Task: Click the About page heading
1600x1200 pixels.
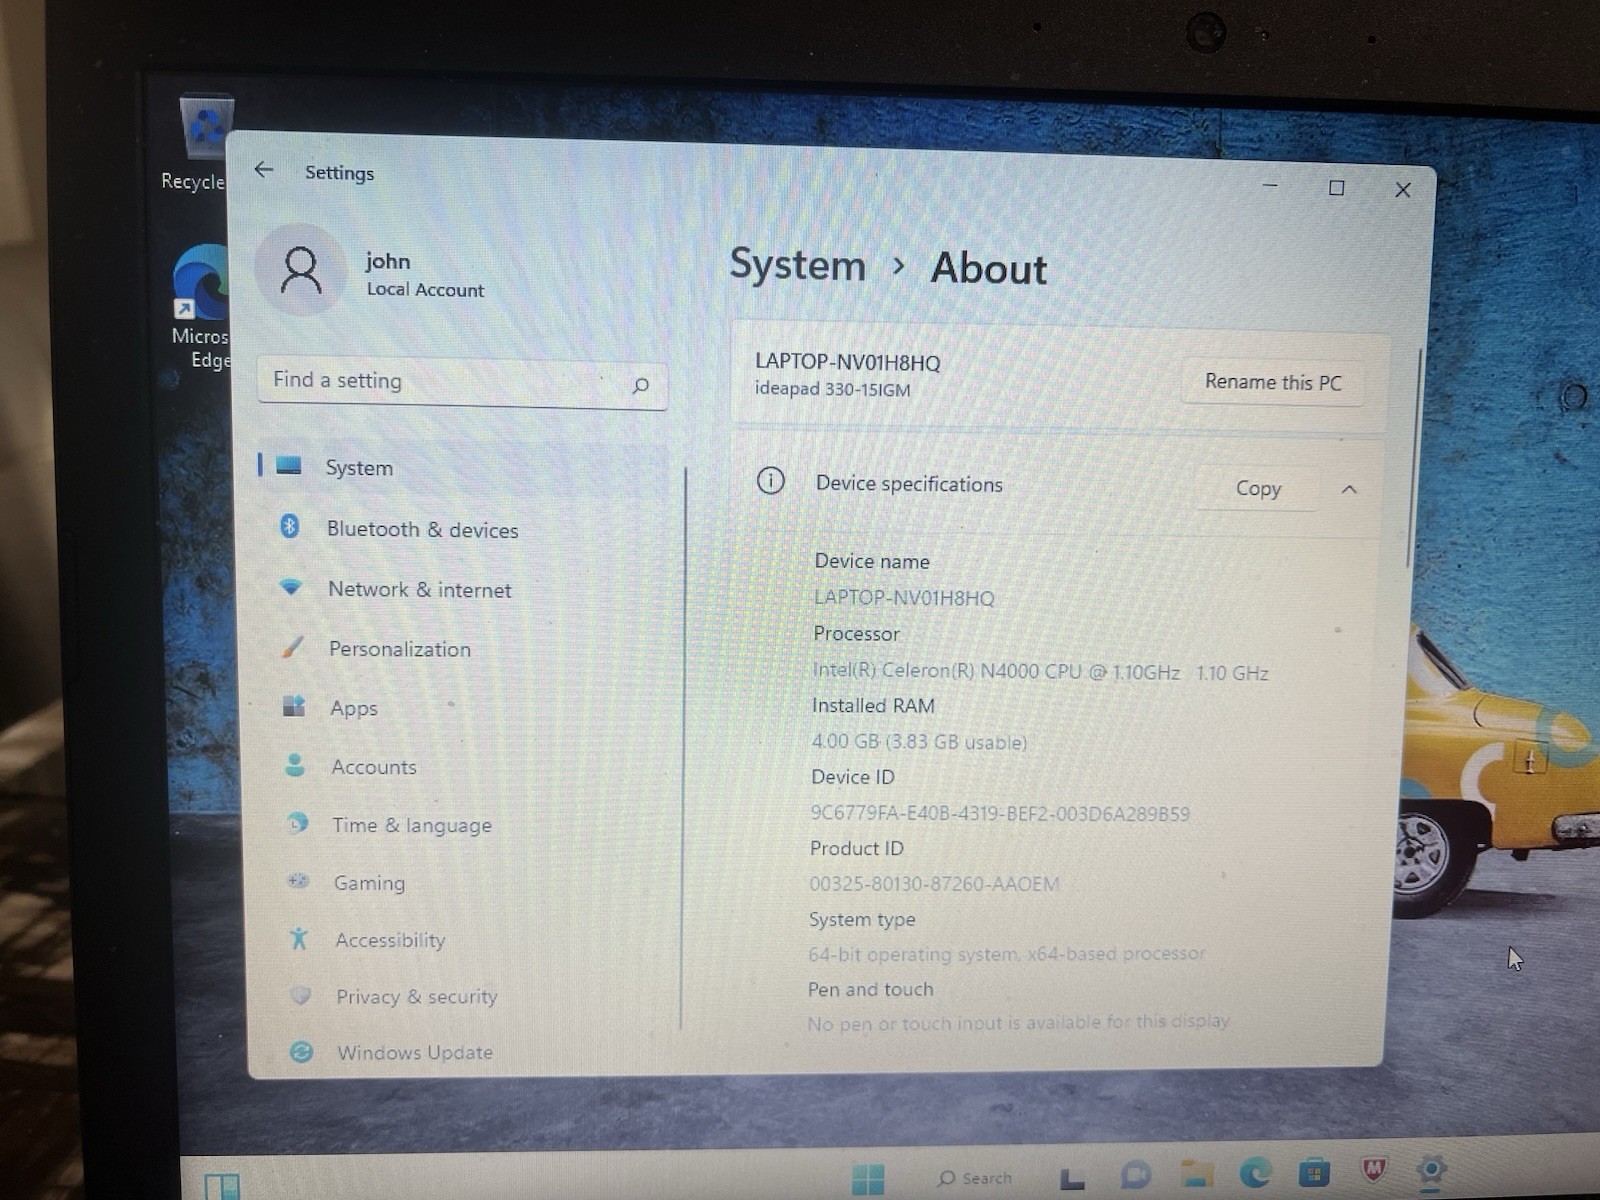Action: coord(988,268)
